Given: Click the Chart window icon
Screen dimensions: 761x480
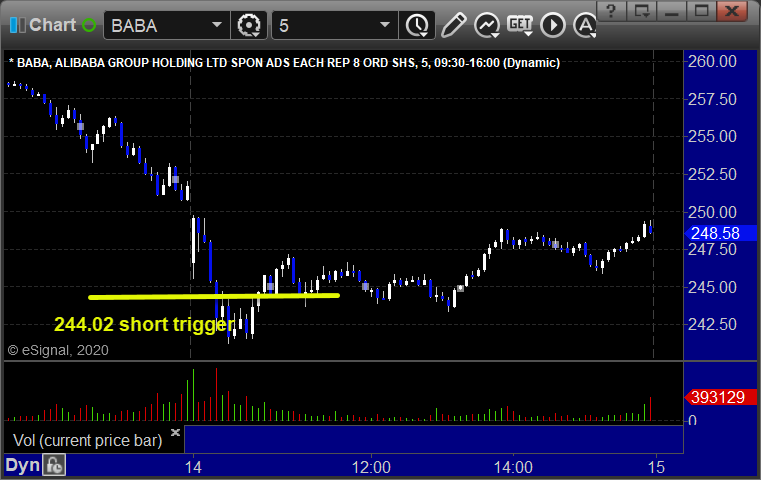Looking at the screenshot, I should tap(17, 25).
